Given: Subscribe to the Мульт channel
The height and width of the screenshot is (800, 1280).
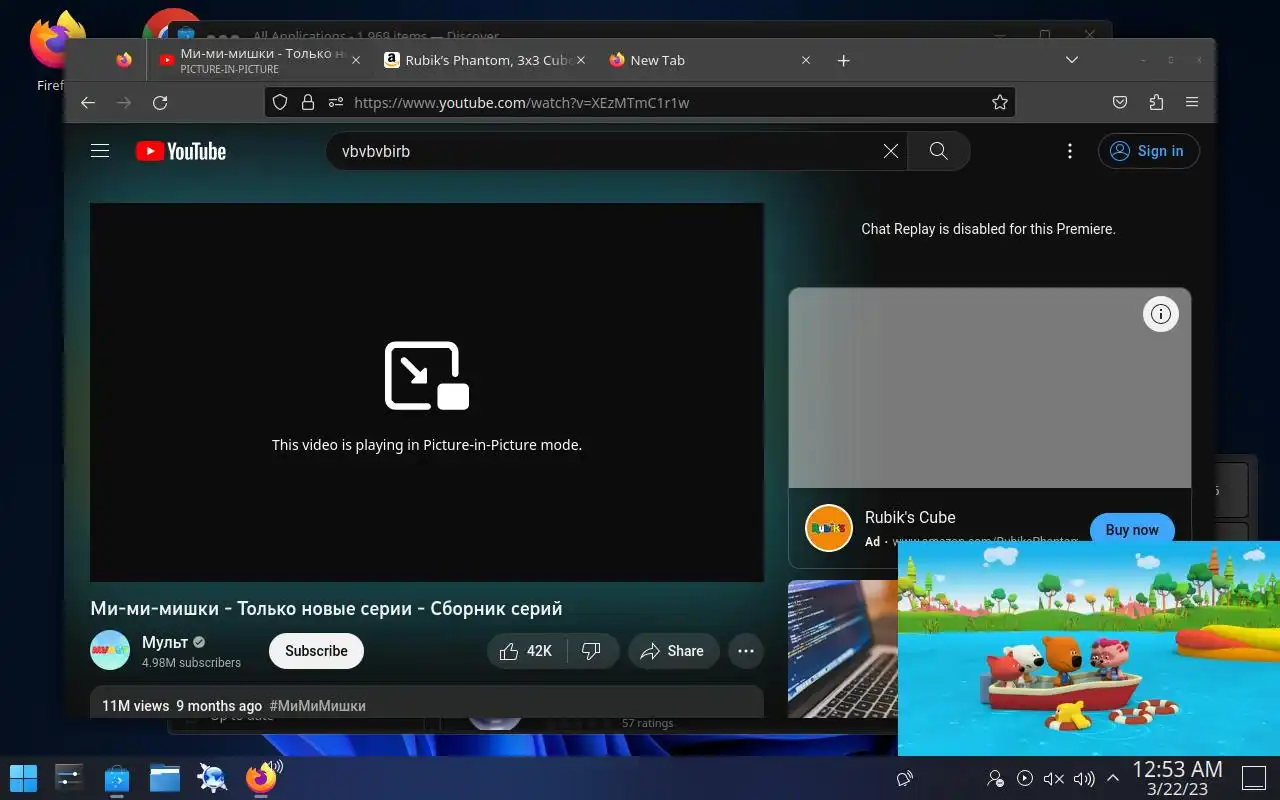Looking at the screenshot, I should (x=316, y=651).
